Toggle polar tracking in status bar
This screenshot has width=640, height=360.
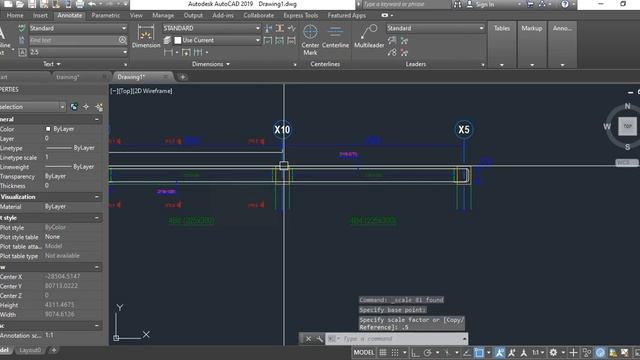pos(427,353)
